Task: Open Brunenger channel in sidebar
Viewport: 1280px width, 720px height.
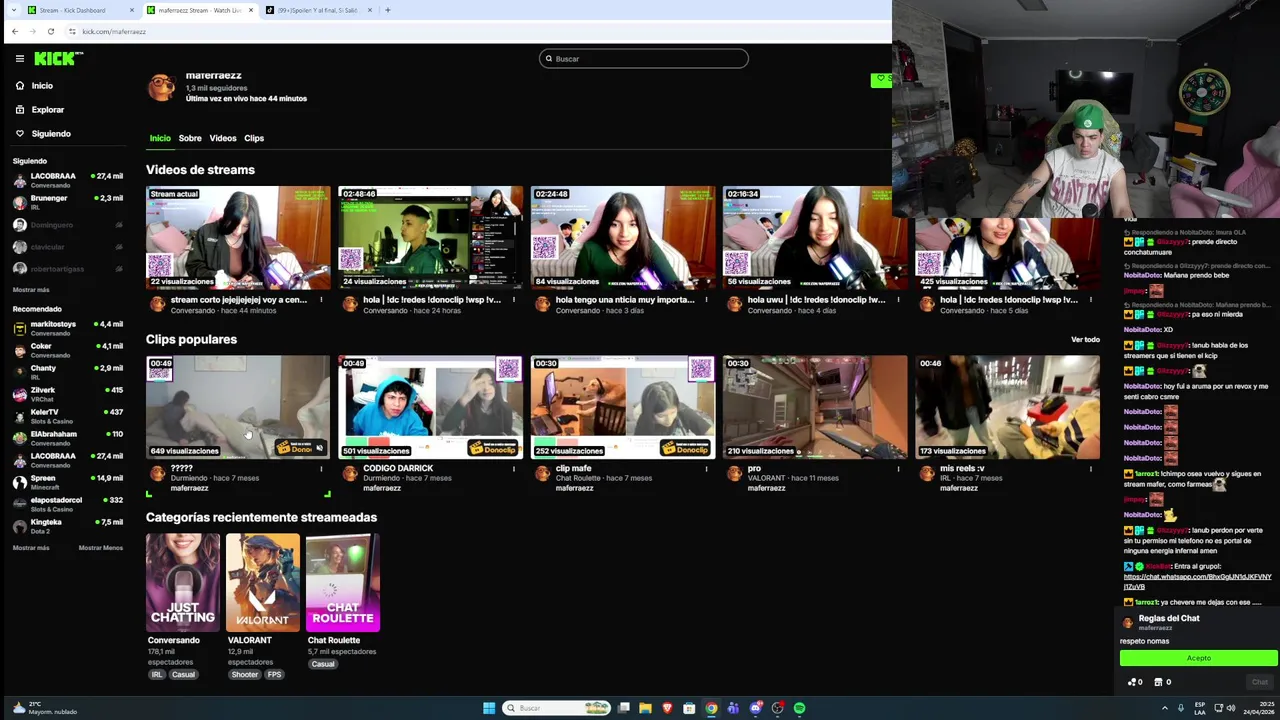Action: coord(68,202)
